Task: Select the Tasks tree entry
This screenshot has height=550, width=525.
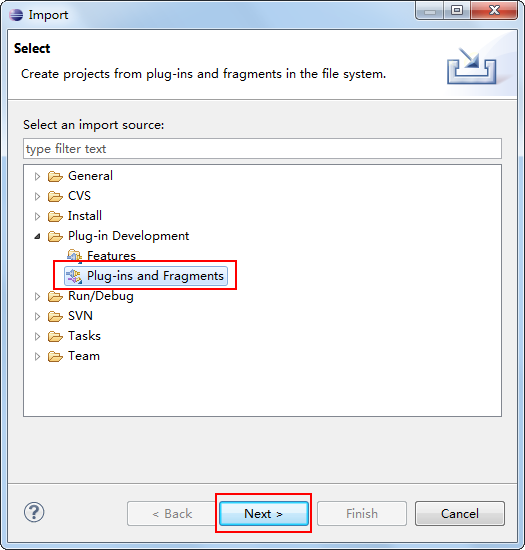Action: (x=85, y=336)
